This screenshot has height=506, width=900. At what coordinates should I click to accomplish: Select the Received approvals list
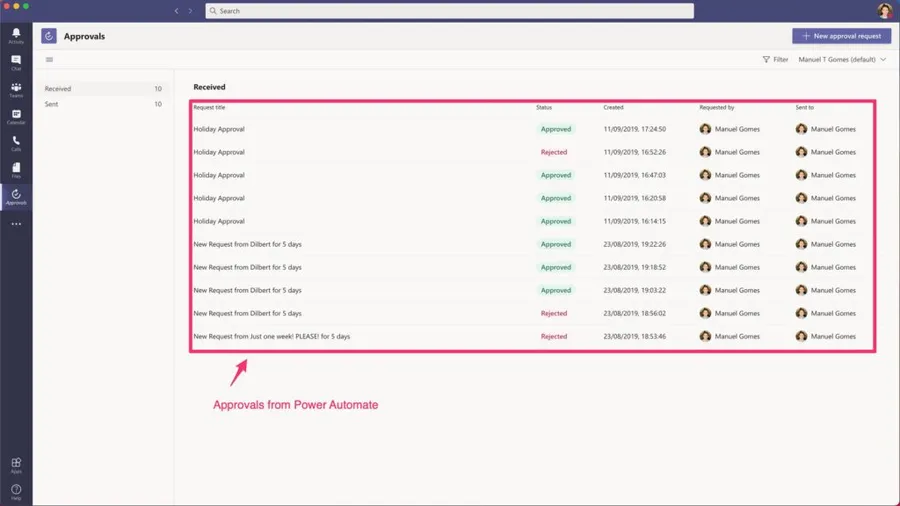[102, 89]
